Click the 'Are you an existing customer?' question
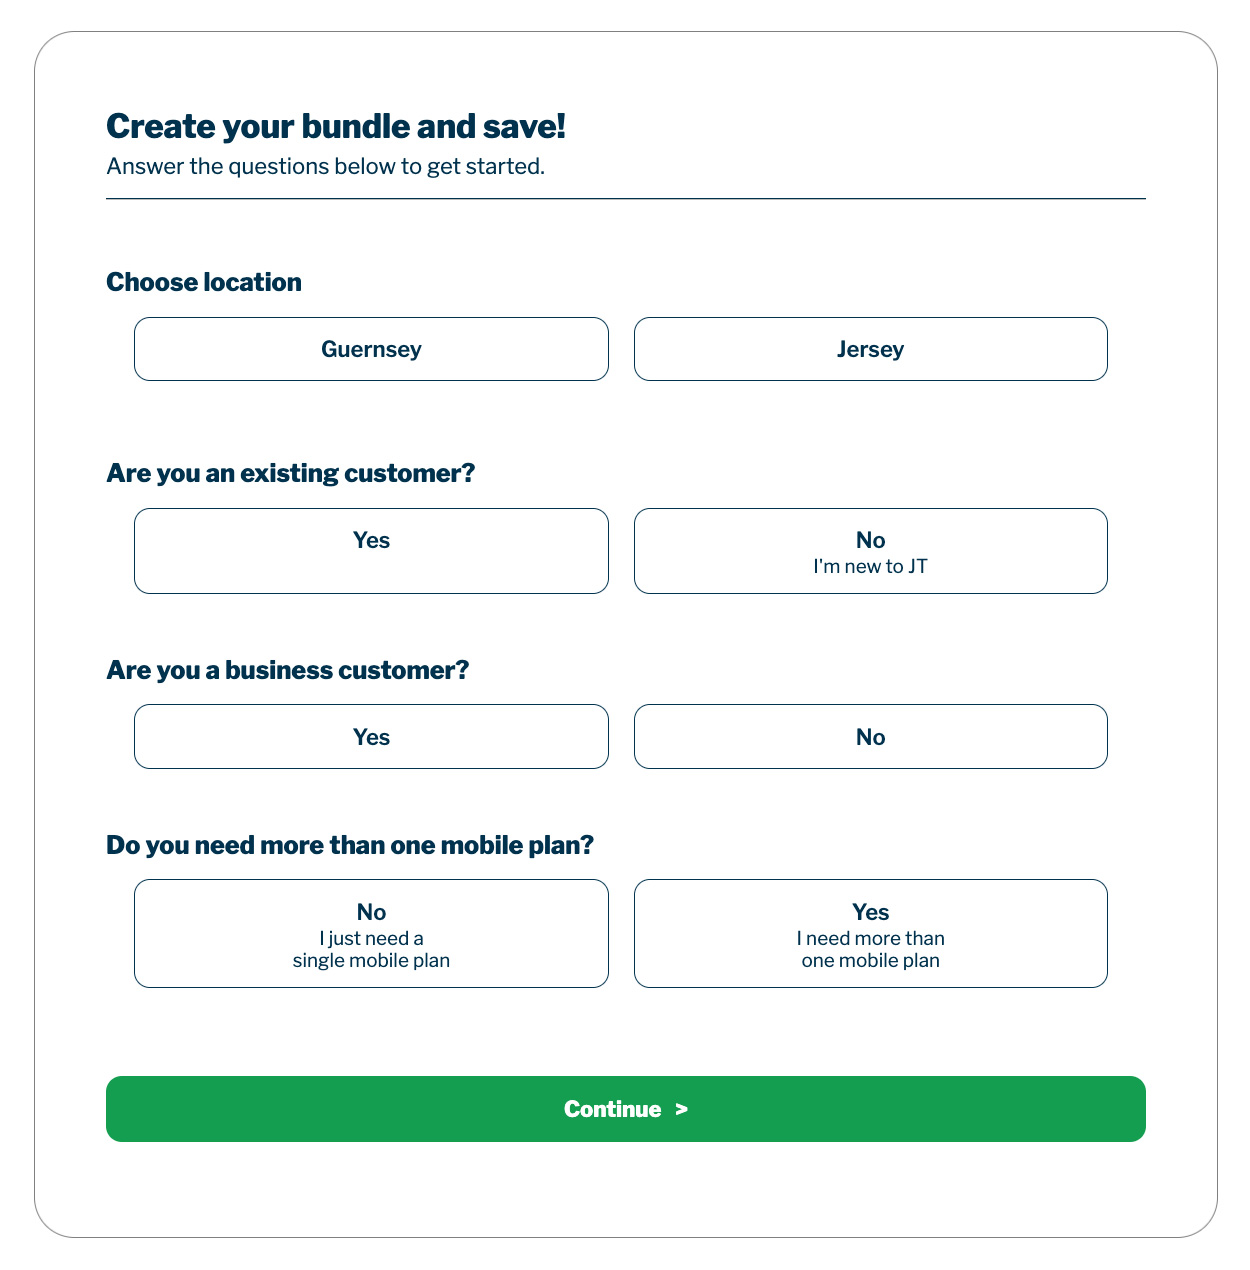The width and height of the screenshot is (1250, 1270). pyautogui.click(x=290, y=473)
